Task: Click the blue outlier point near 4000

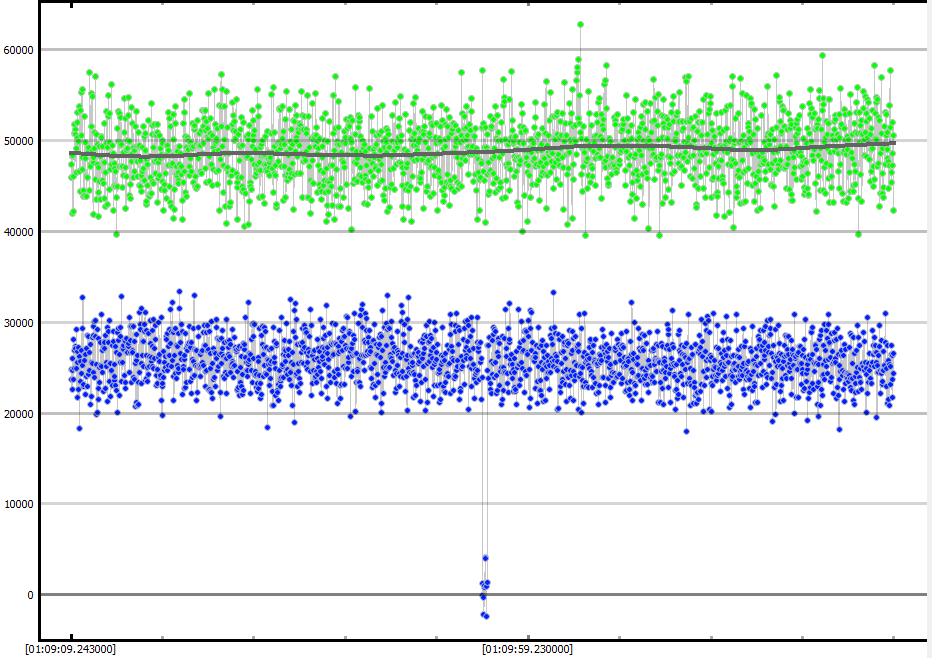Action: pyautogui.click(x=485, y=558)
